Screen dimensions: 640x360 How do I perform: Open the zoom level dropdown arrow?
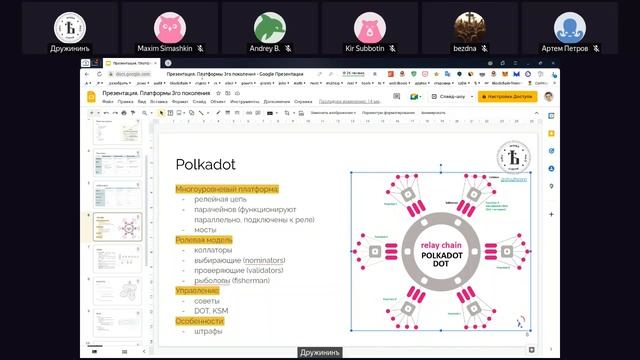coord(151,113)
